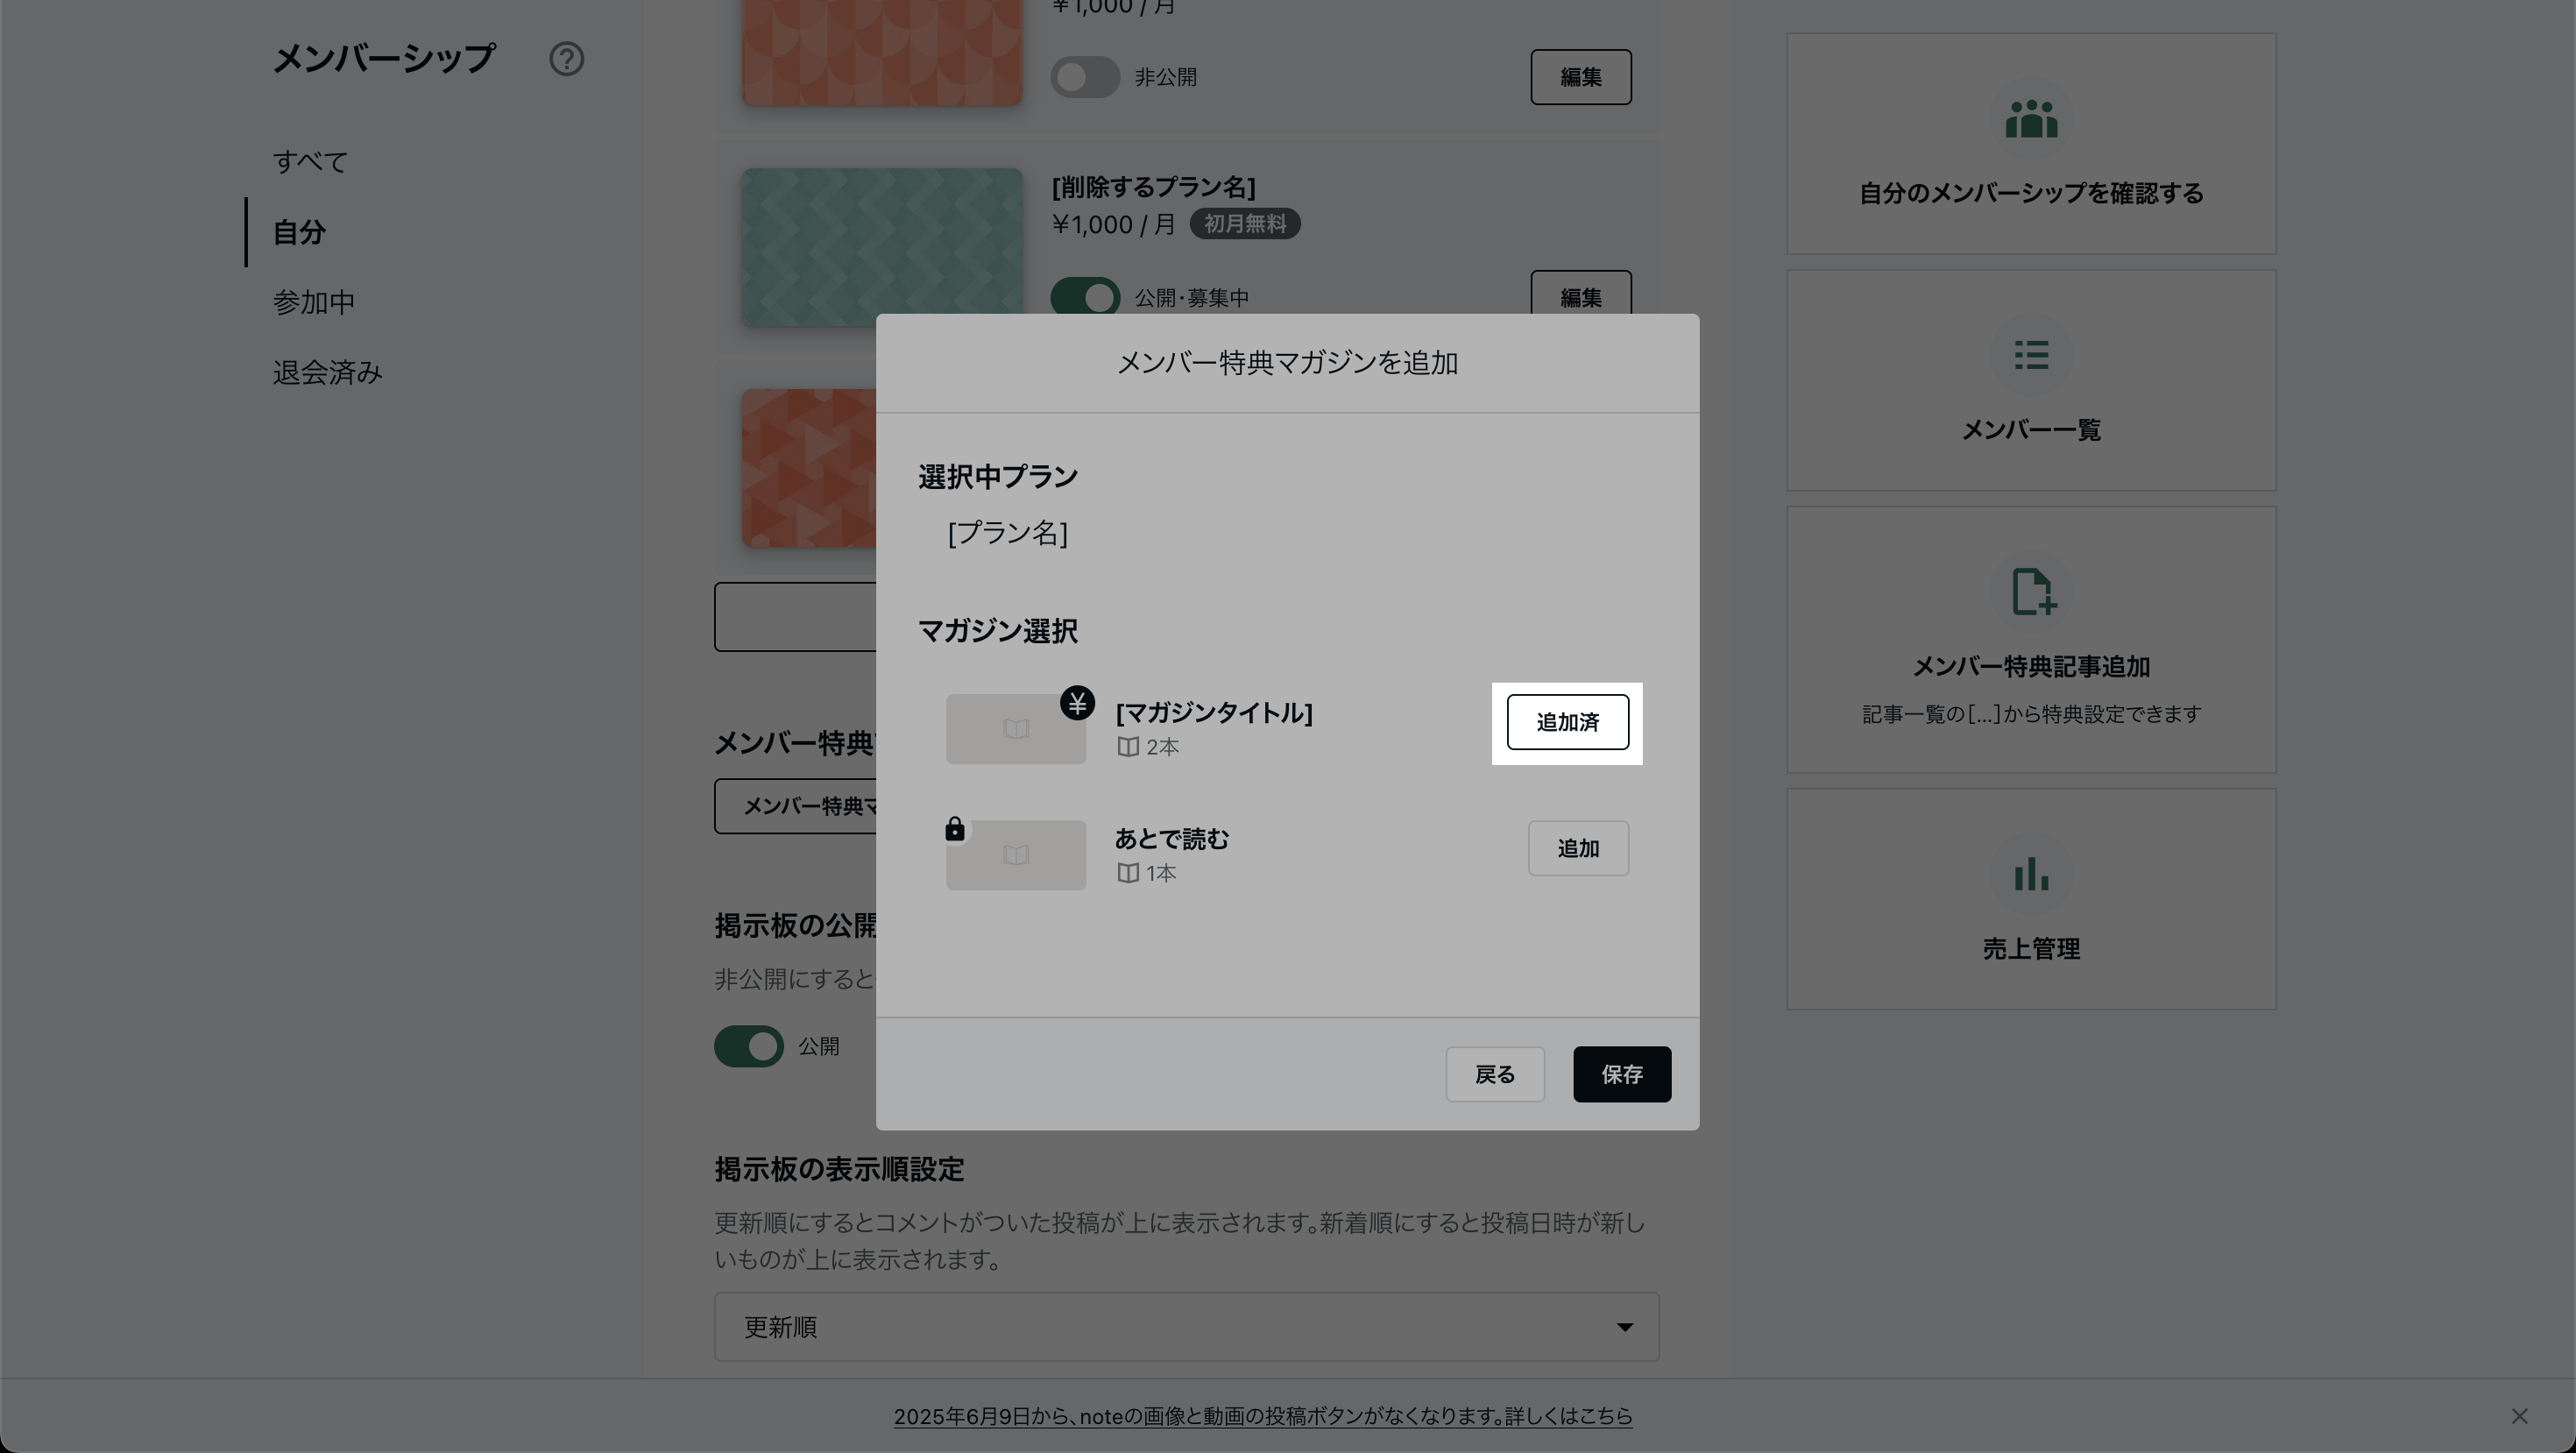Open the 更新順 display order dropdown
Image resolution: width=2576 pixels, height=1453 pixels.
[x=1187, y=1327]
